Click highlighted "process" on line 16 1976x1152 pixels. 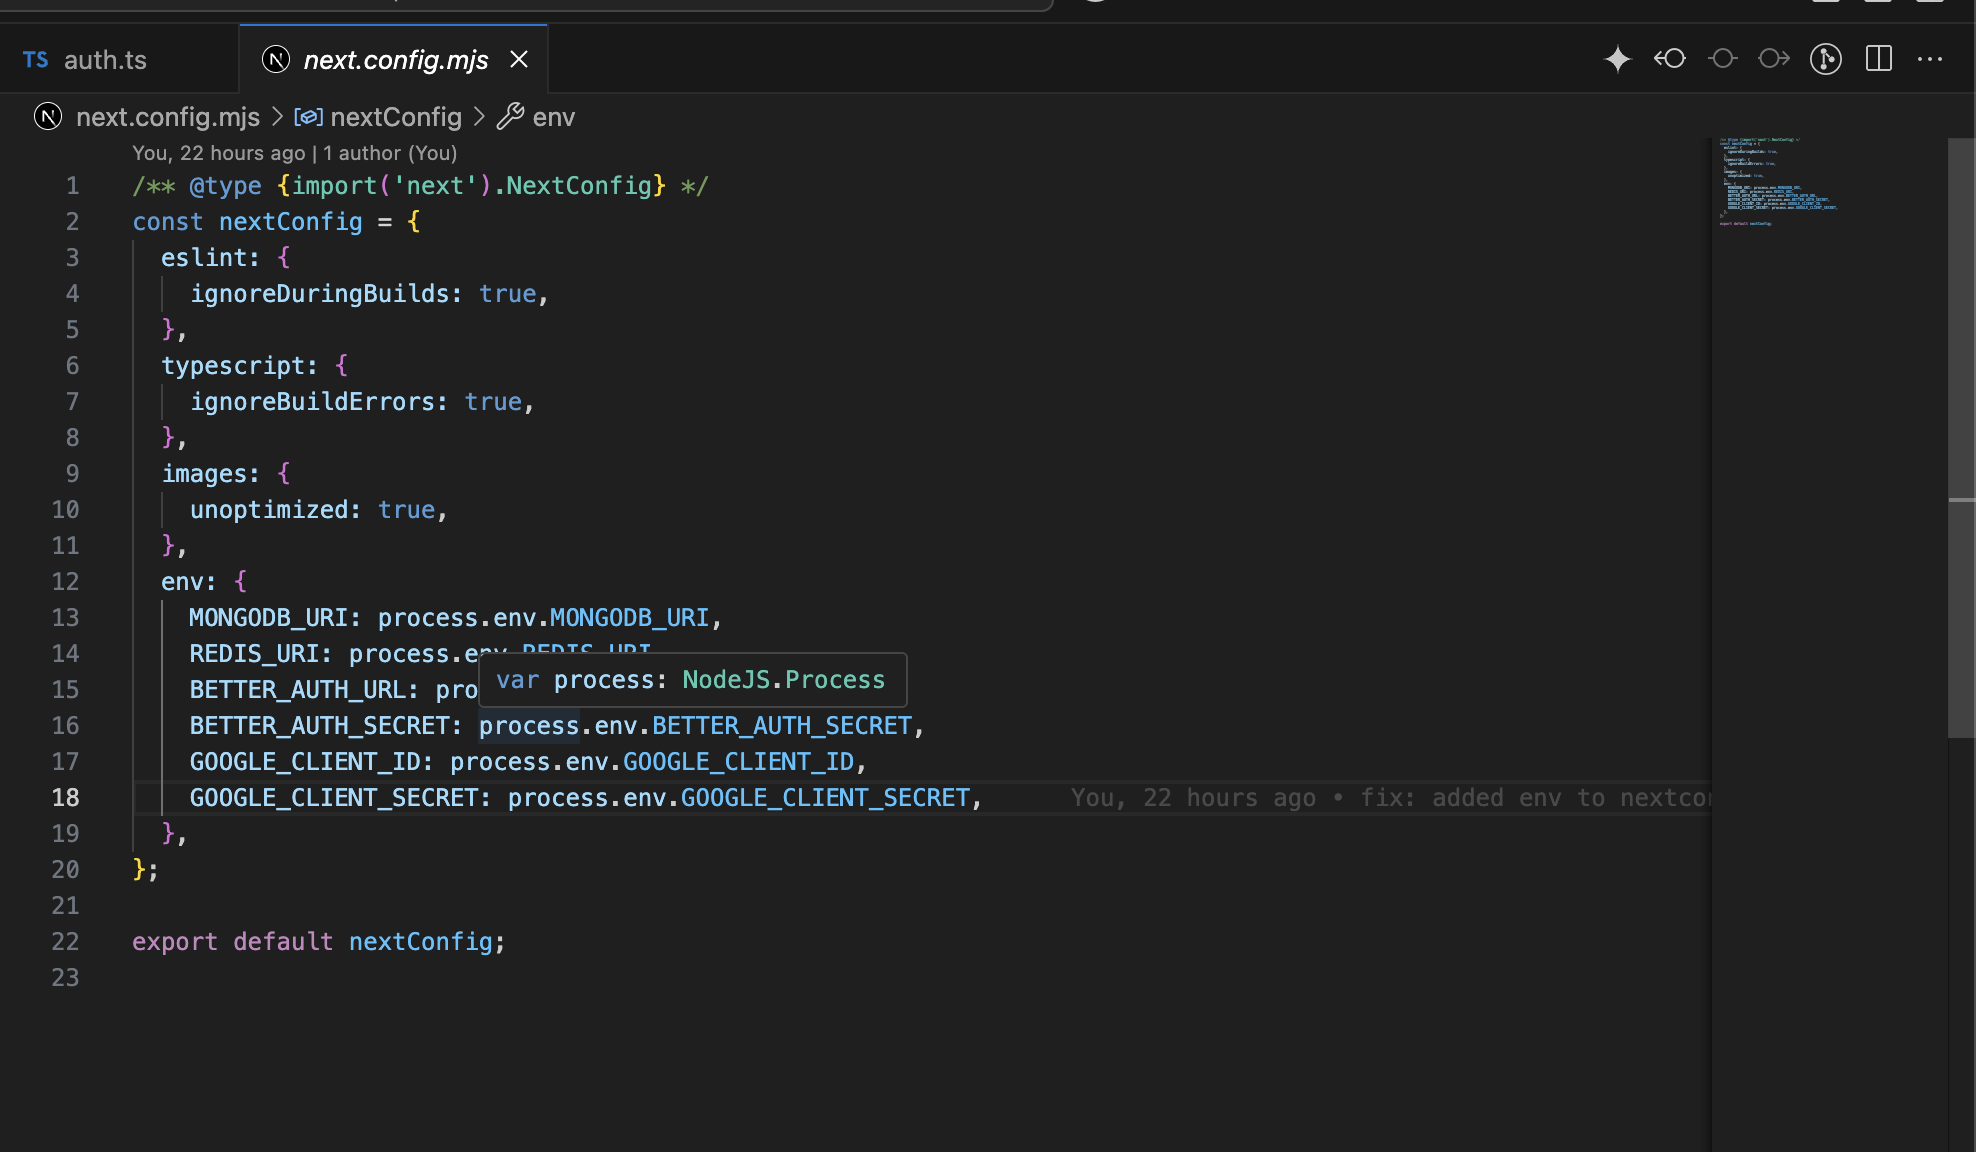[x=529, y=726]
